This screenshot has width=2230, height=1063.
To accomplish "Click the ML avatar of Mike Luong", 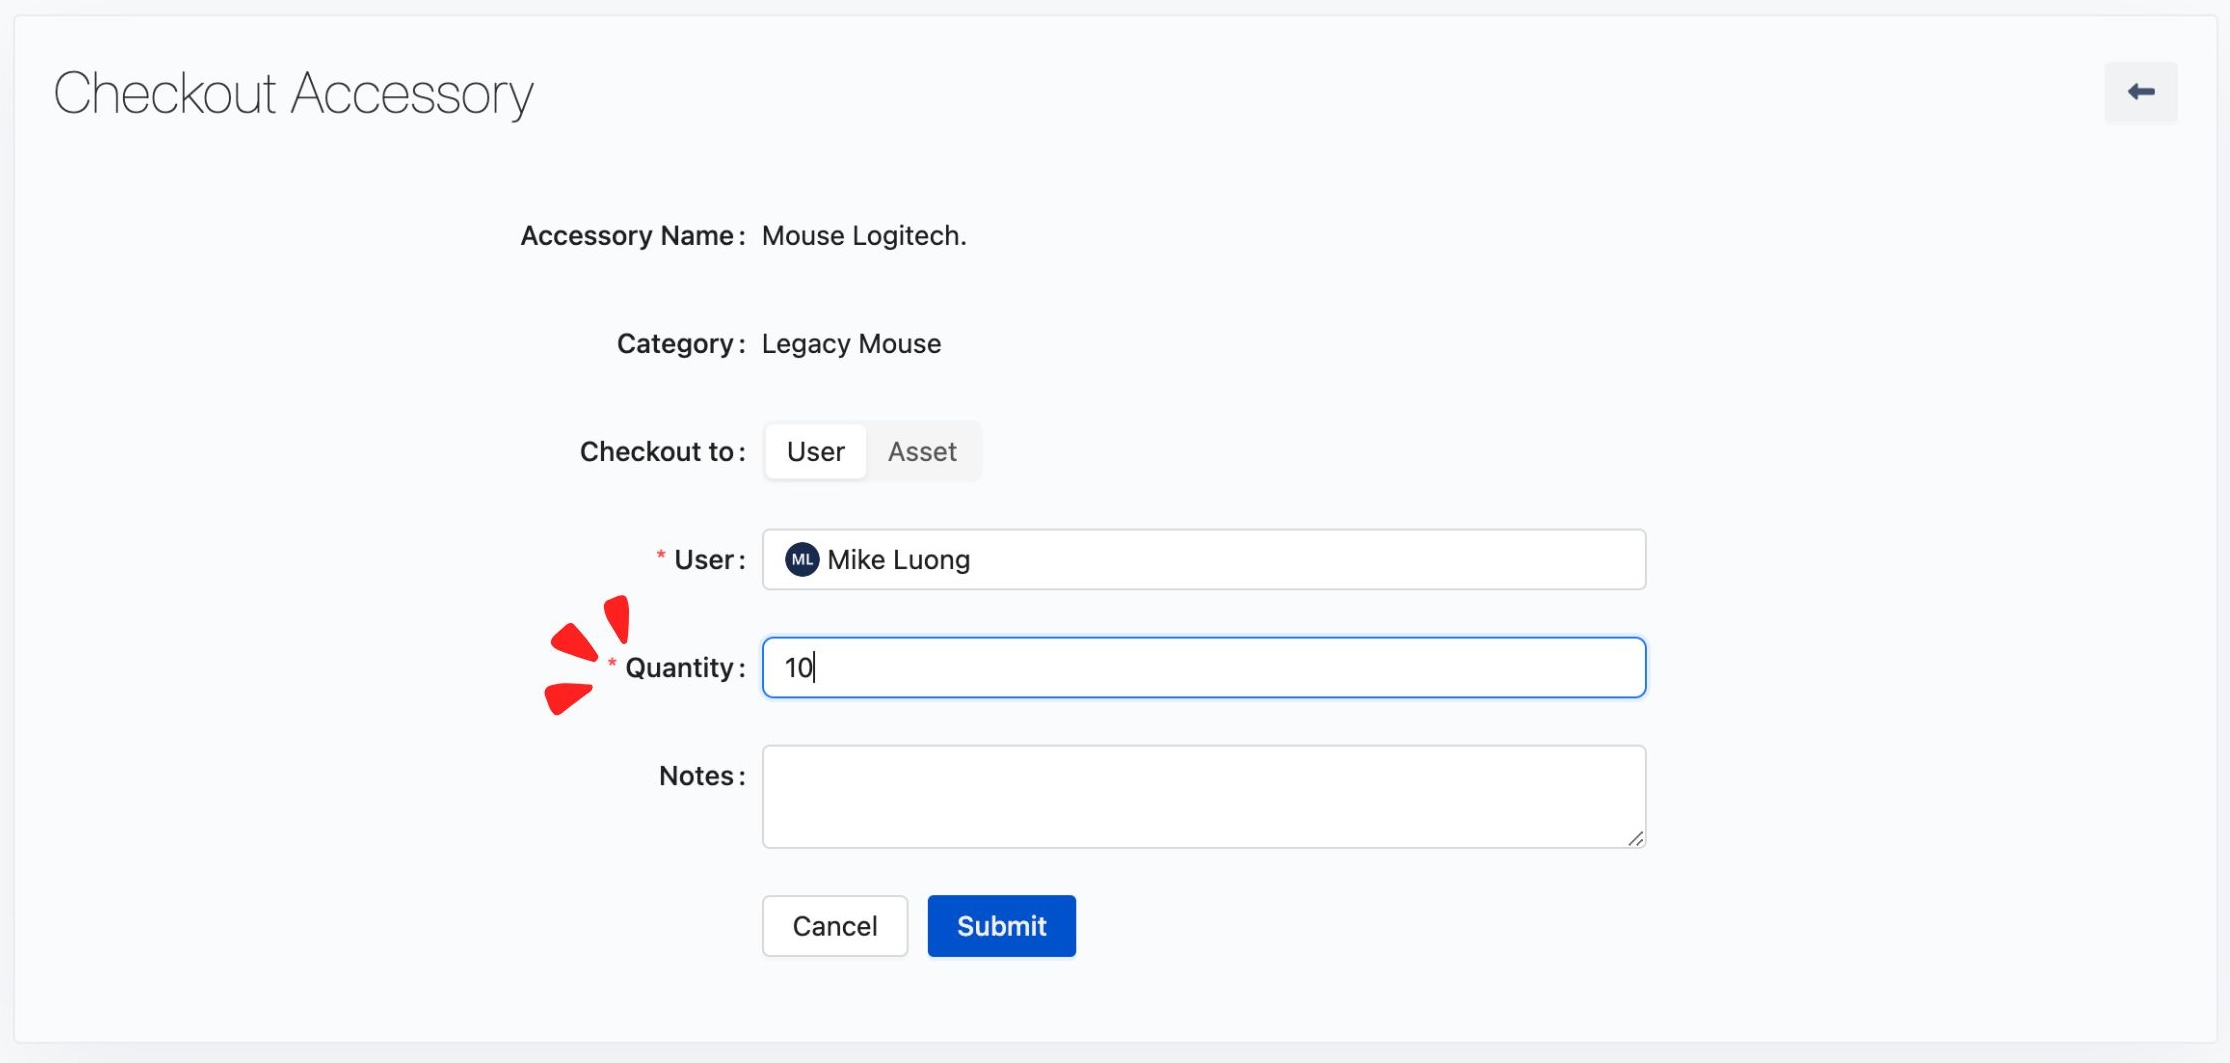I will click(x=801, y=559).
